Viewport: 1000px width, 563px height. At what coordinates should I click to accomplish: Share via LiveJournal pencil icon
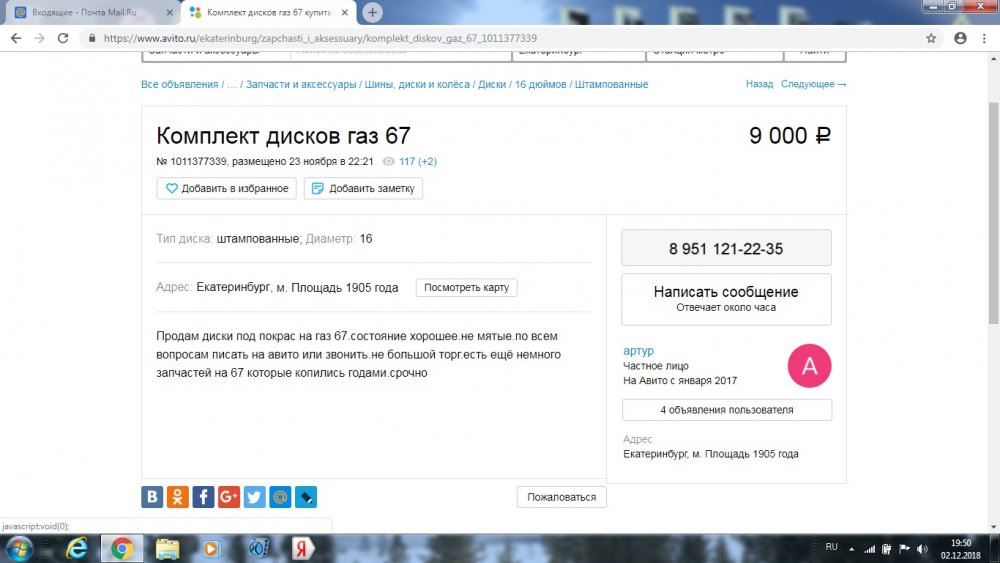coord(305,497)
